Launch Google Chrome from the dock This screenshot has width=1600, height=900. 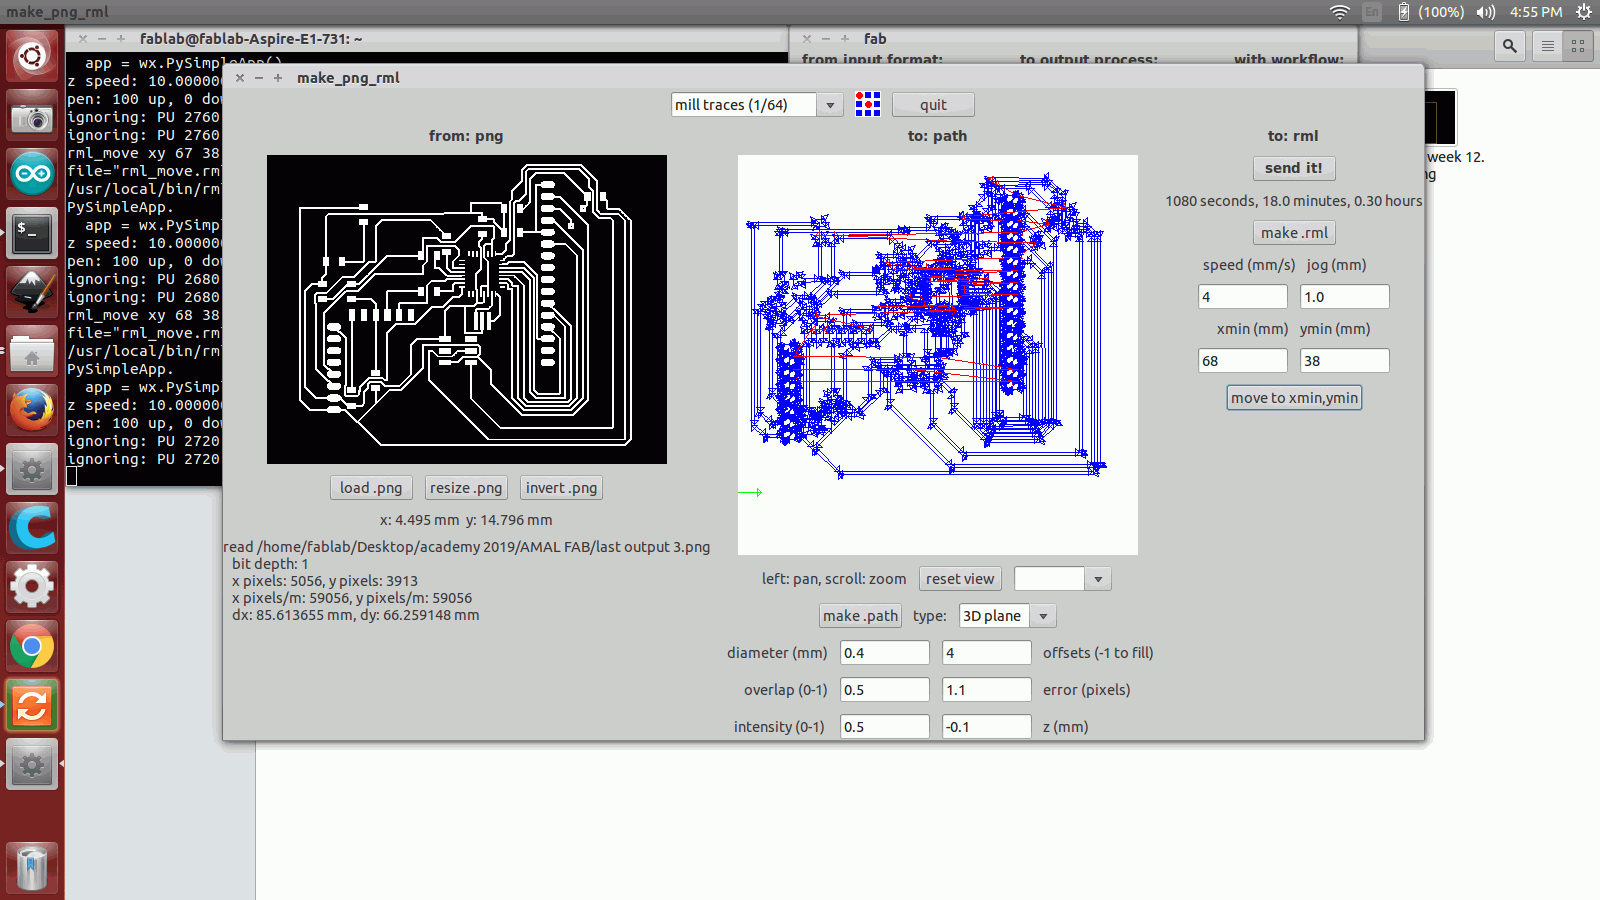tap(32, 647)
